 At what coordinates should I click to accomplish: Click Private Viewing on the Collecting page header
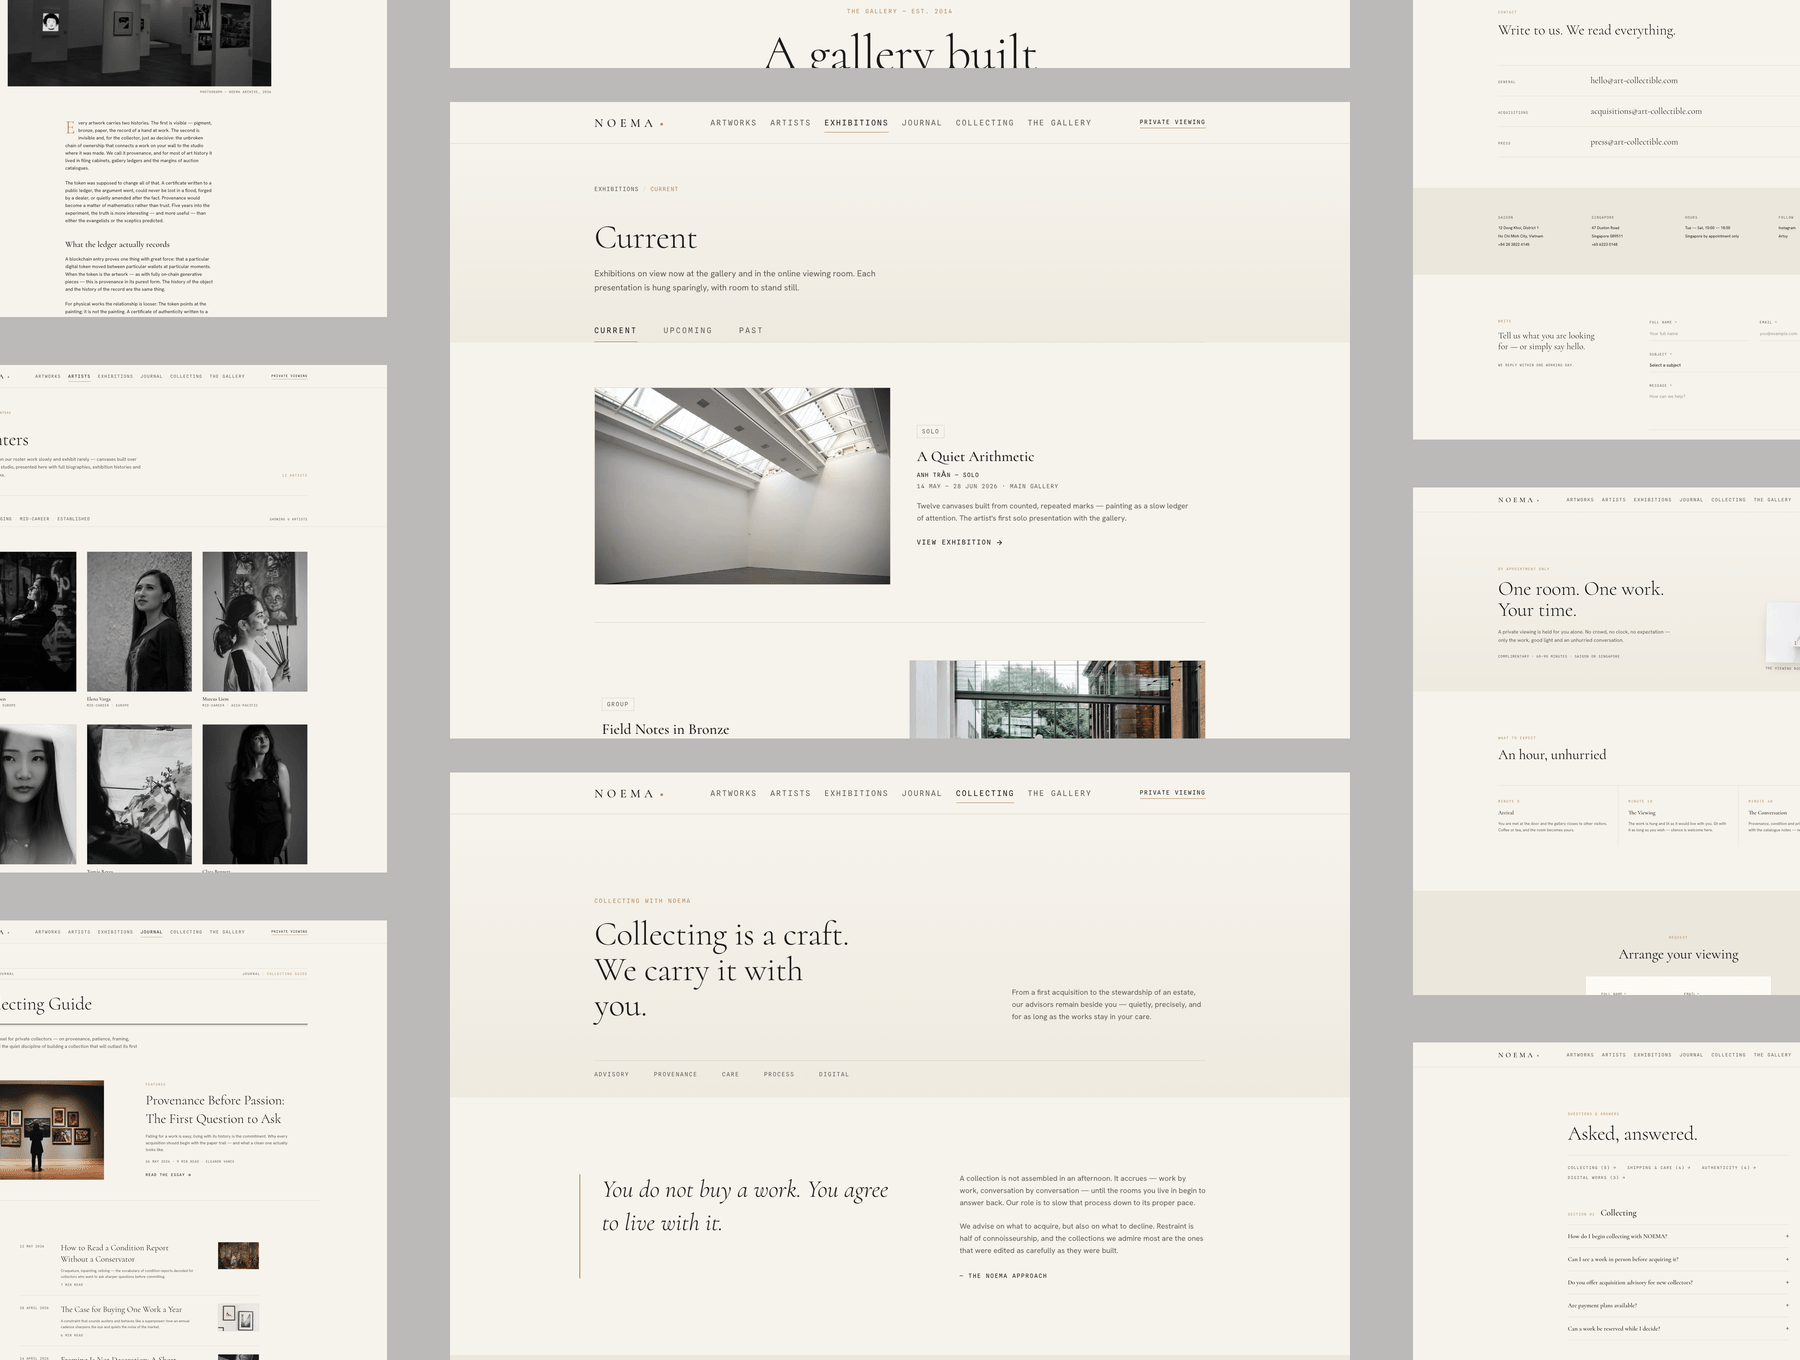click(x=1172, y=793)
